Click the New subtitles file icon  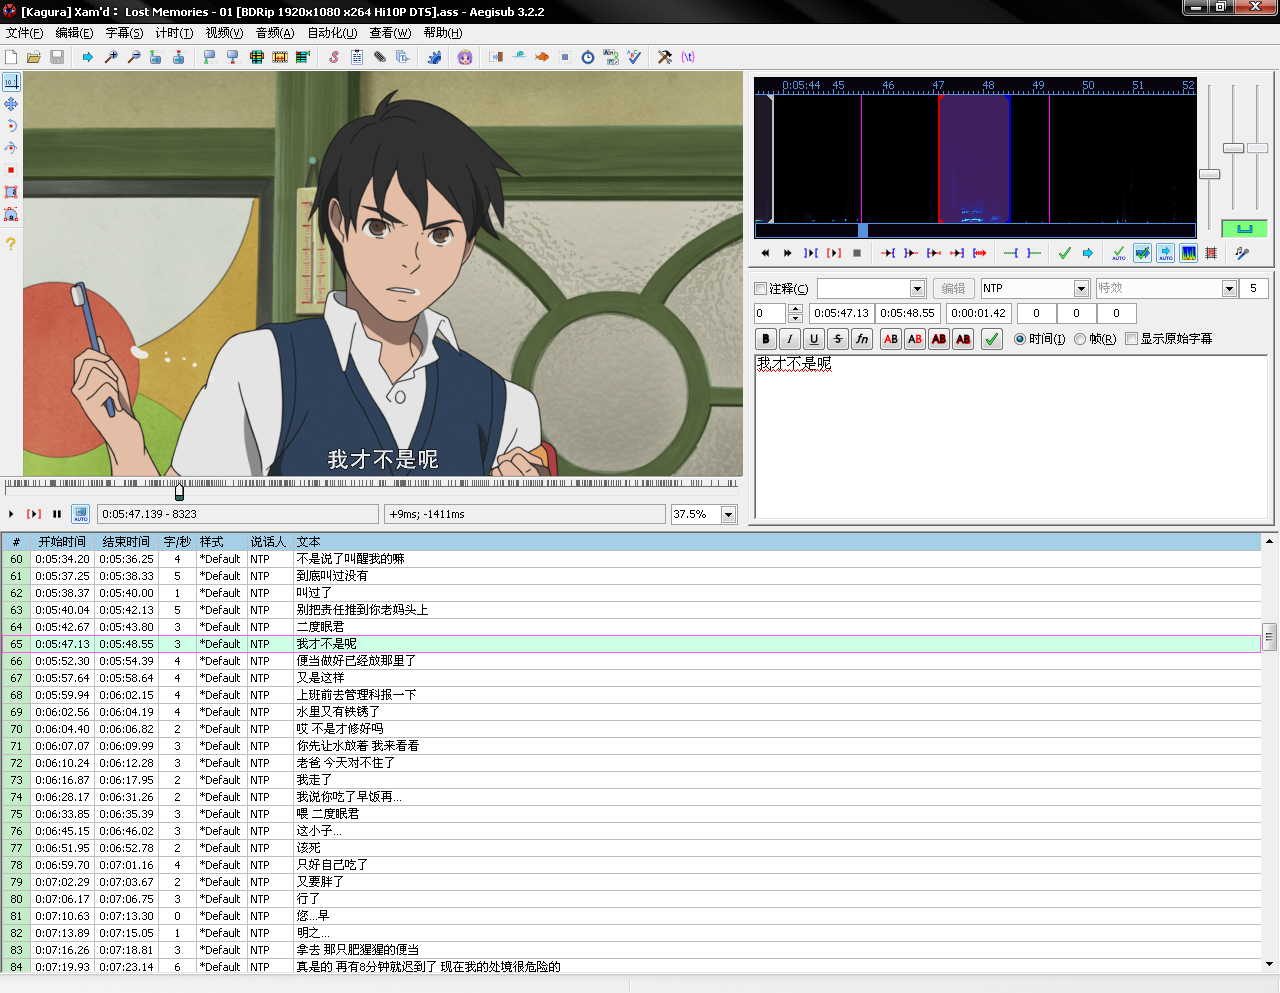pyautogui.click(x=11, y=57)
